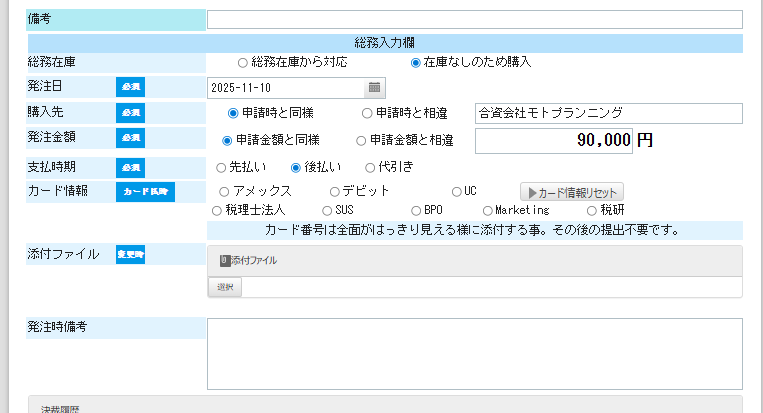The height and width of the screenshot is (413, 763).
Task: Choose 申請金額と相違 for 発注金額
Action: pos(361,141)
